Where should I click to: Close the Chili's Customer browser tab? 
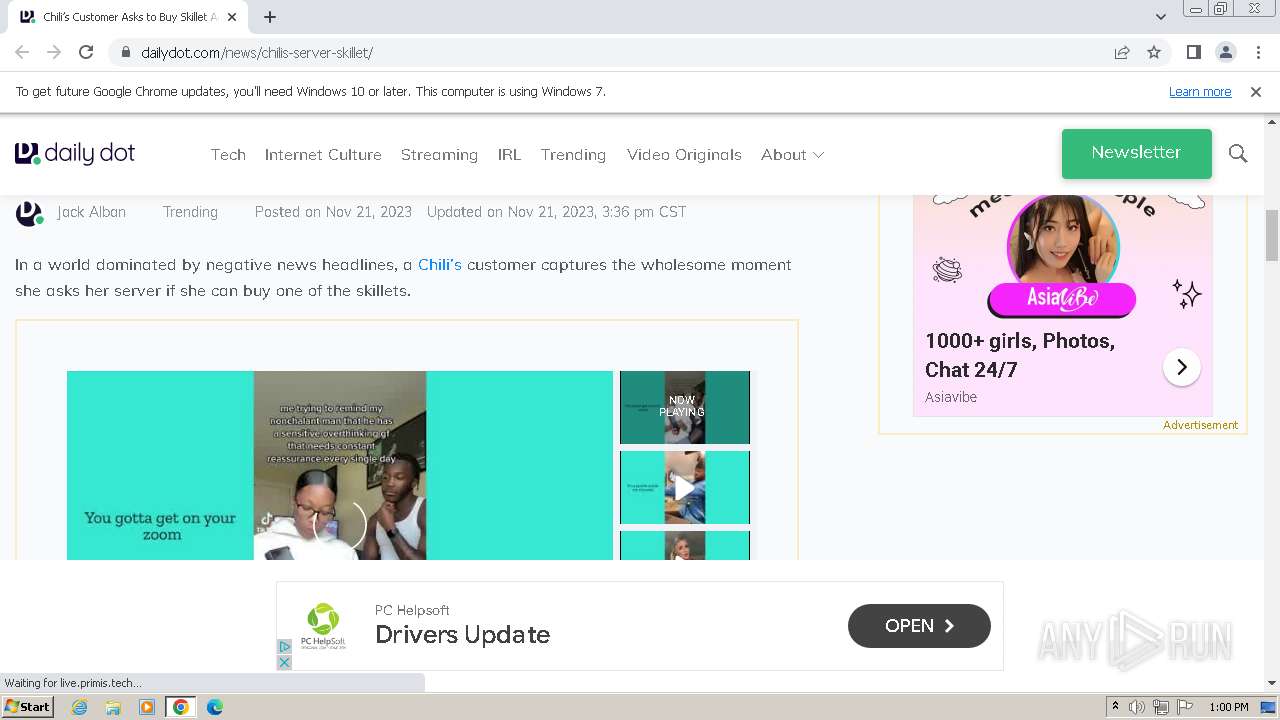(x=231, y=17)
